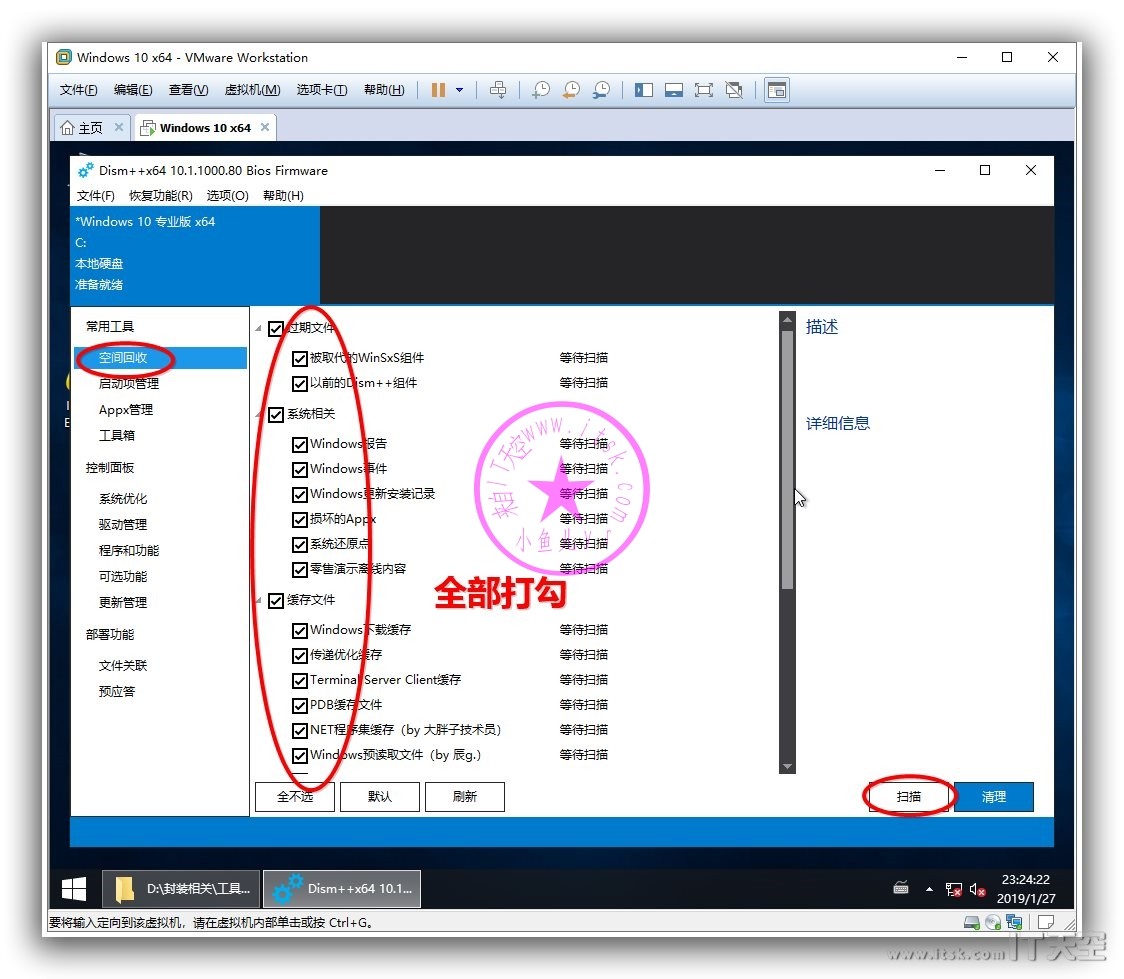Screen dimensions: 1124x979
Task: Open the D:\封装相关\工具 folder taskbar item
Action: click(x=181, y=889)
